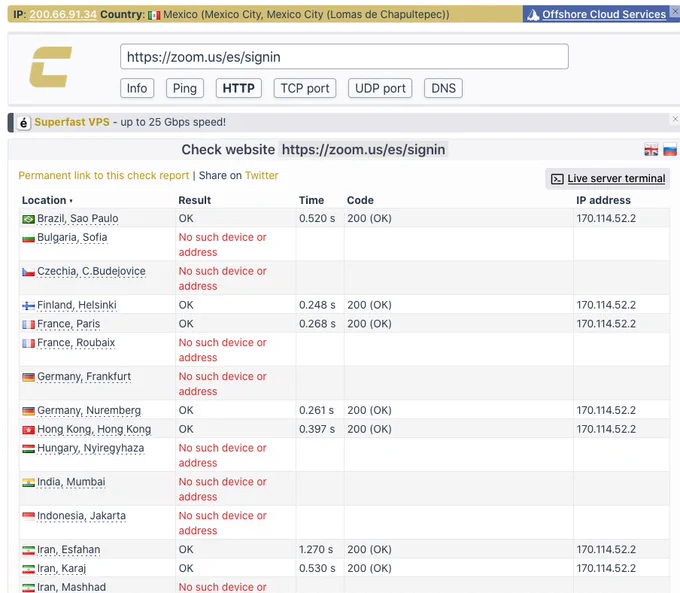
Task: Switch report to Russian flag
Action: pos(670,150)
